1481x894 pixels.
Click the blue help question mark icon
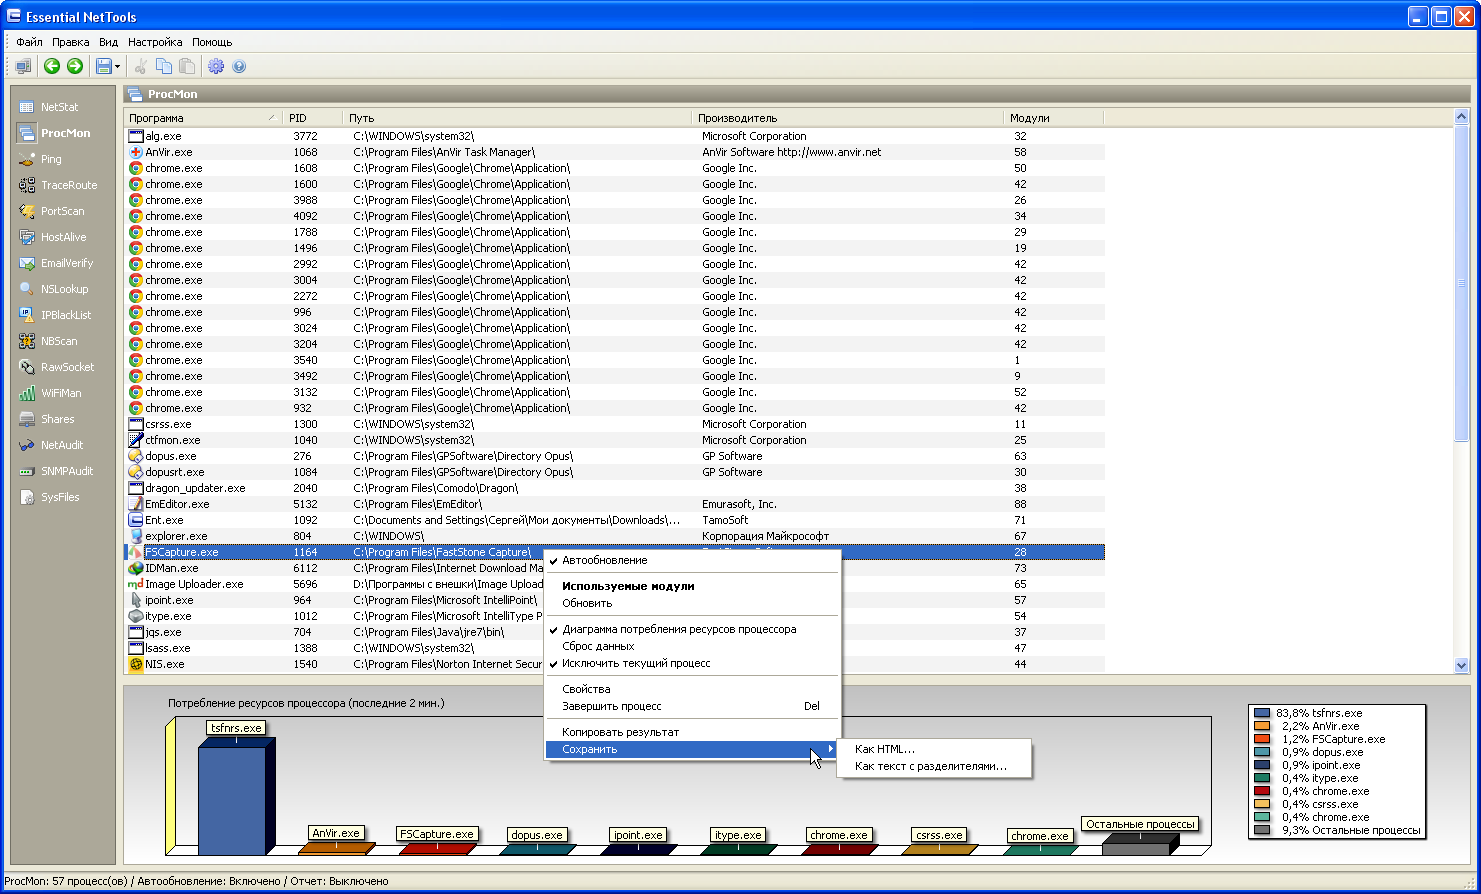click(x=239, y=66)
